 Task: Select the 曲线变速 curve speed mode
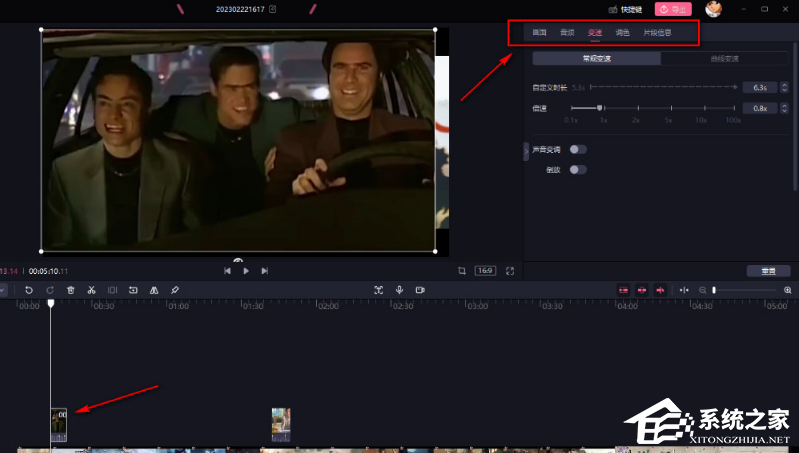725,59
